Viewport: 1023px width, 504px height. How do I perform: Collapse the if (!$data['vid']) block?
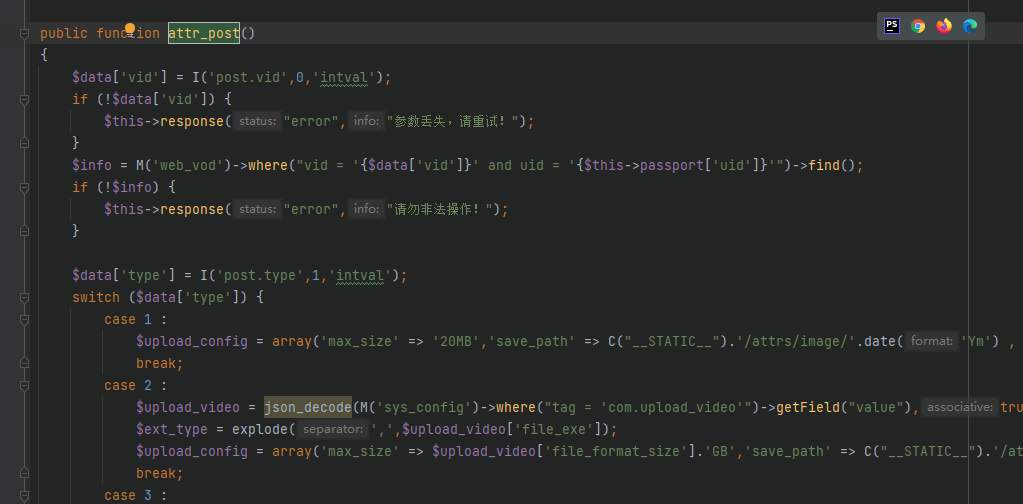[25, 100]
